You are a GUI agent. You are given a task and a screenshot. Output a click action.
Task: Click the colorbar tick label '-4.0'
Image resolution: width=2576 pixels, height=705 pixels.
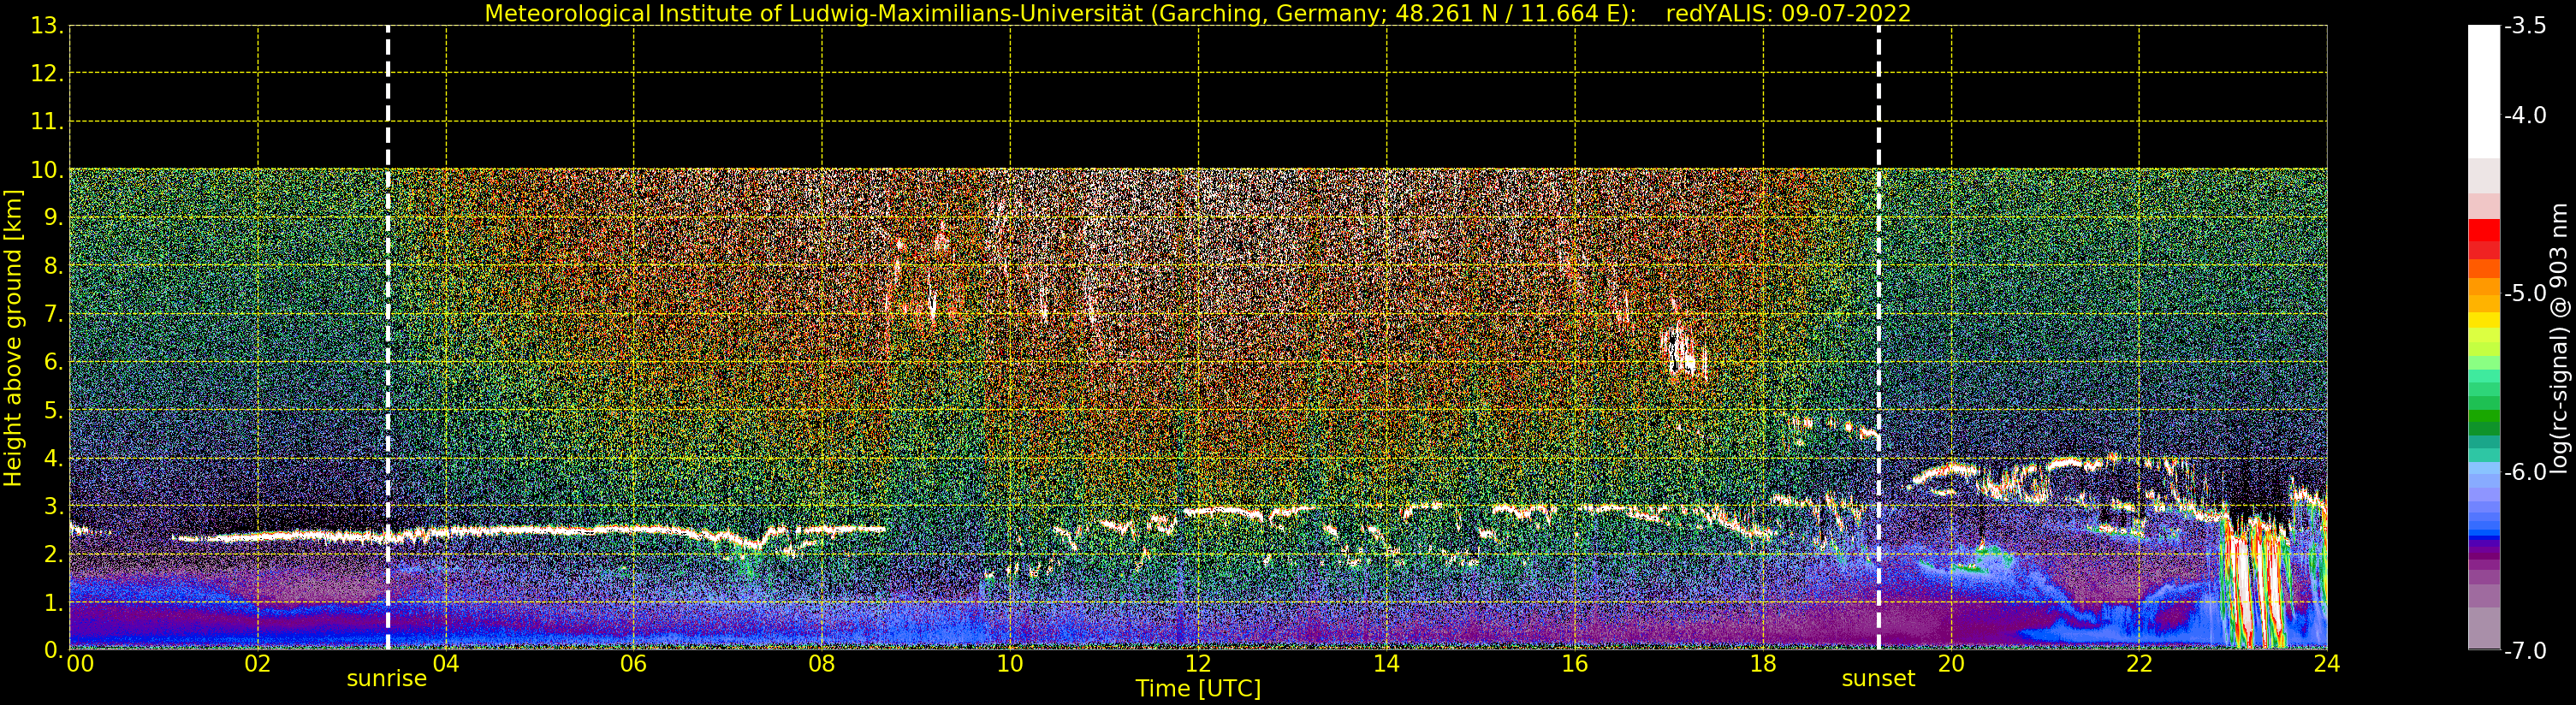[2525, 116]
